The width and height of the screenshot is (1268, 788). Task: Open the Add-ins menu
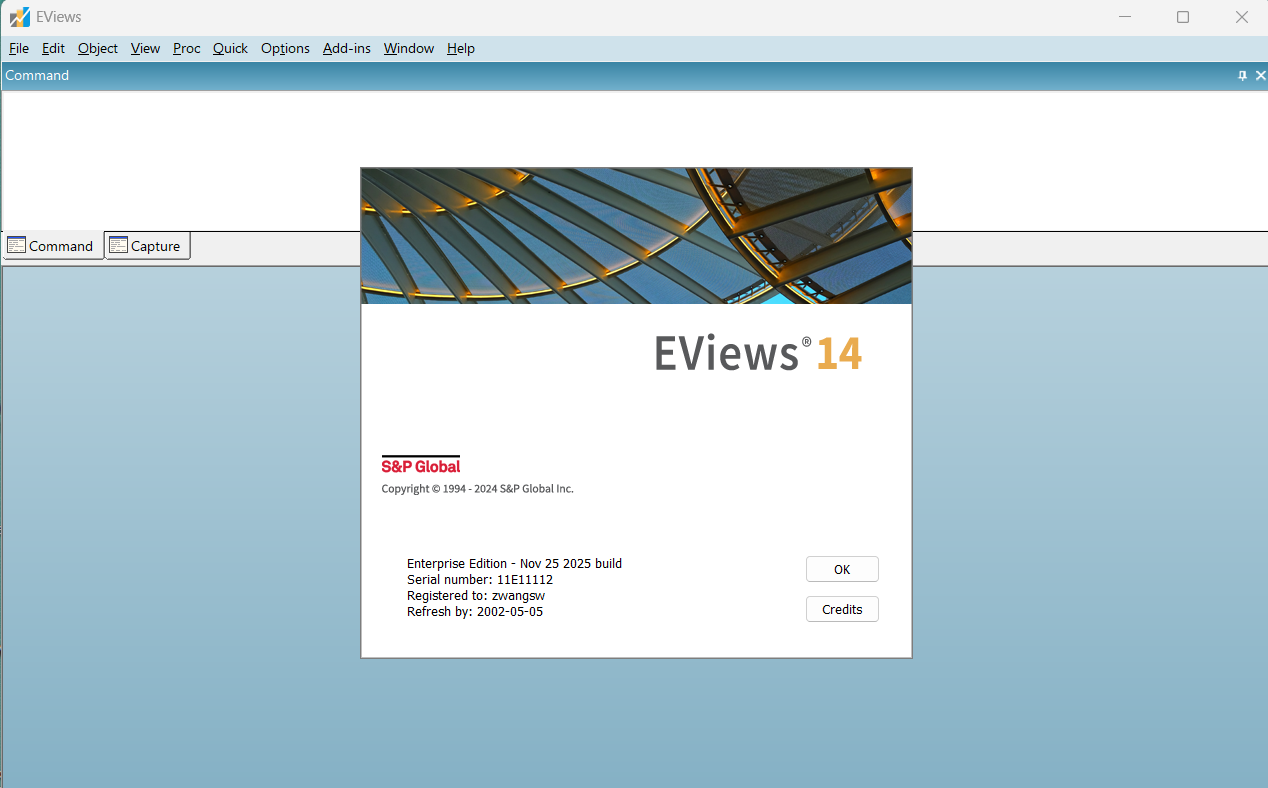(x=347, y=48)
